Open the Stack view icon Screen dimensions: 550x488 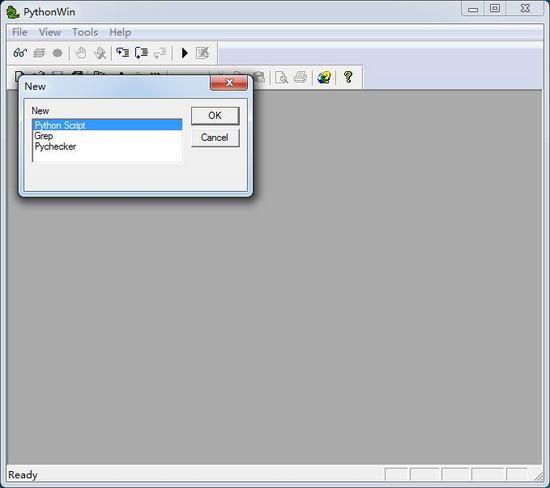(39, 53)
